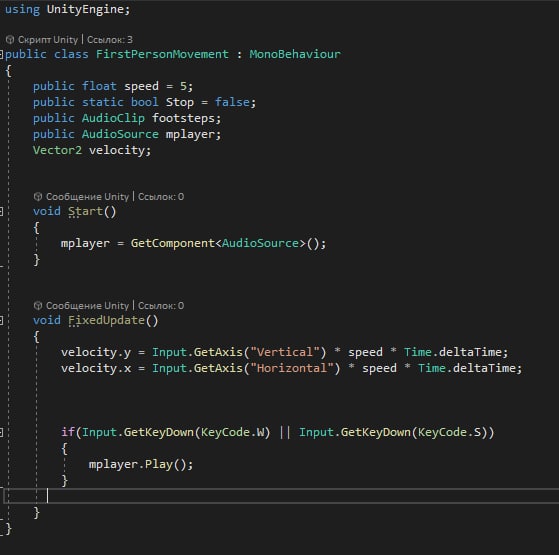
Task: Click the Unity message icon above FixedUpdate()
Action: (x=38, y=305)
